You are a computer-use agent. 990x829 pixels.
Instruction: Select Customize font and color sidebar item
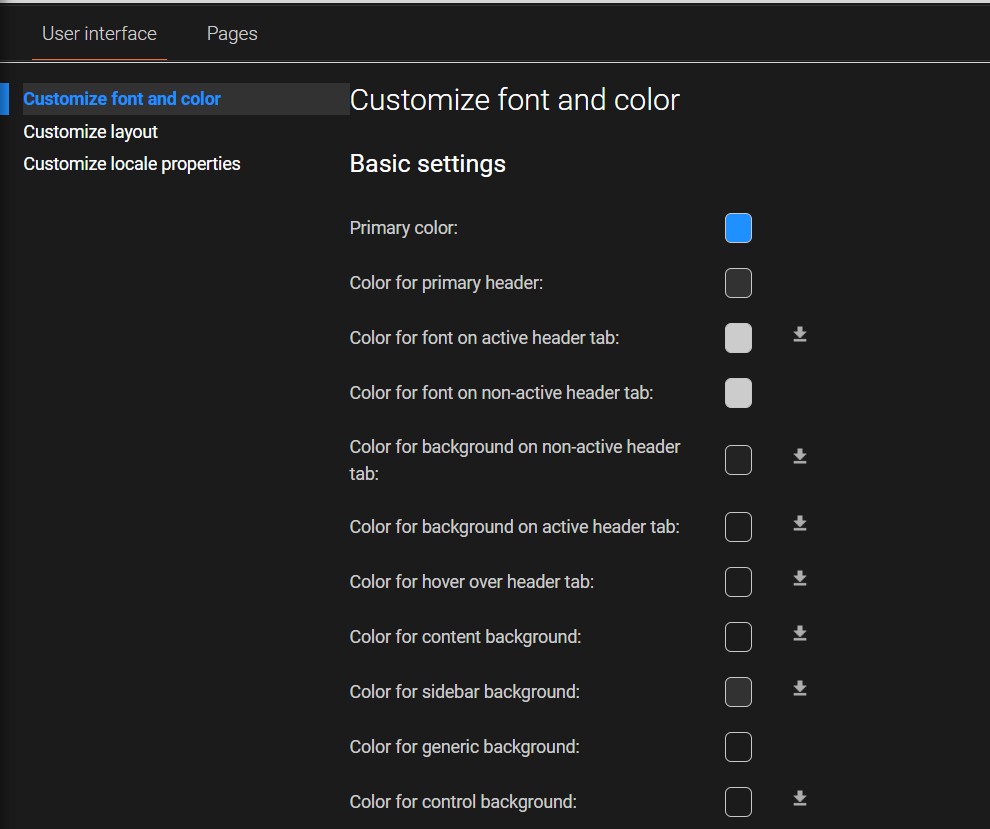tap(122, 99)
